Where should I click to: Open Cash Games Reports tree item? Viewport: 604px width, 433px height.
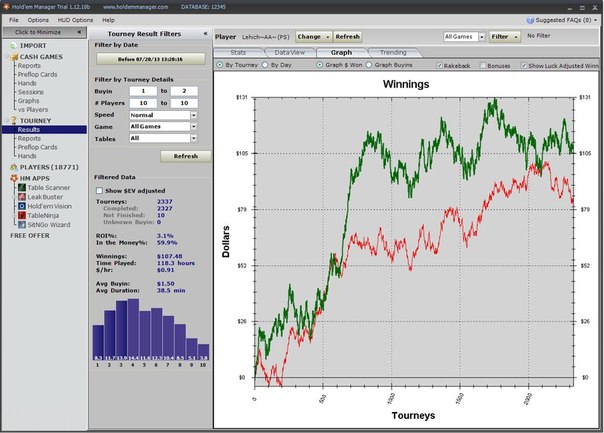pyautogui.click(x=29, y=66)
